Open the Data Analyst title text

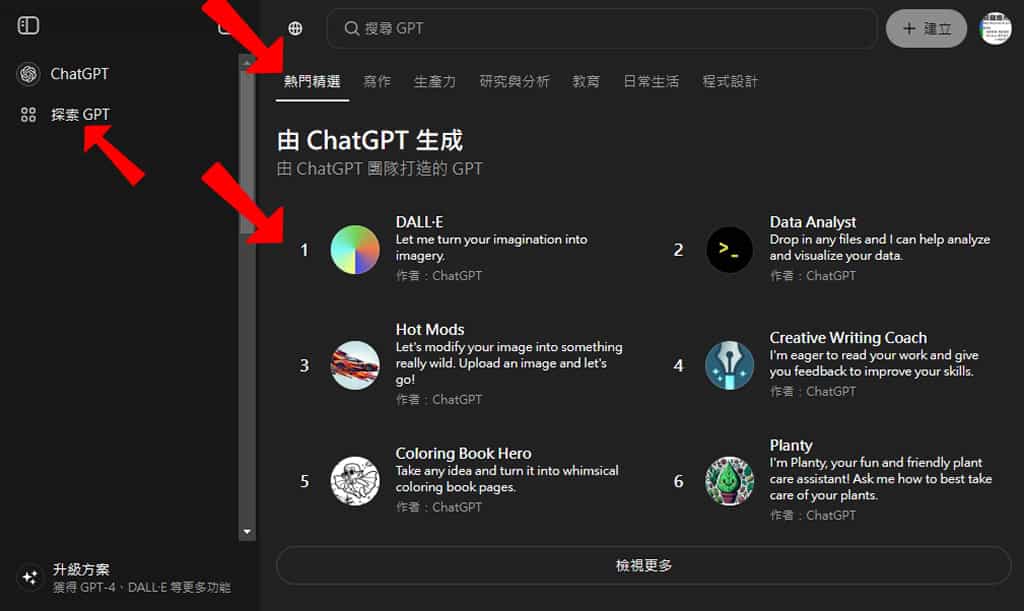click(812, 222)
